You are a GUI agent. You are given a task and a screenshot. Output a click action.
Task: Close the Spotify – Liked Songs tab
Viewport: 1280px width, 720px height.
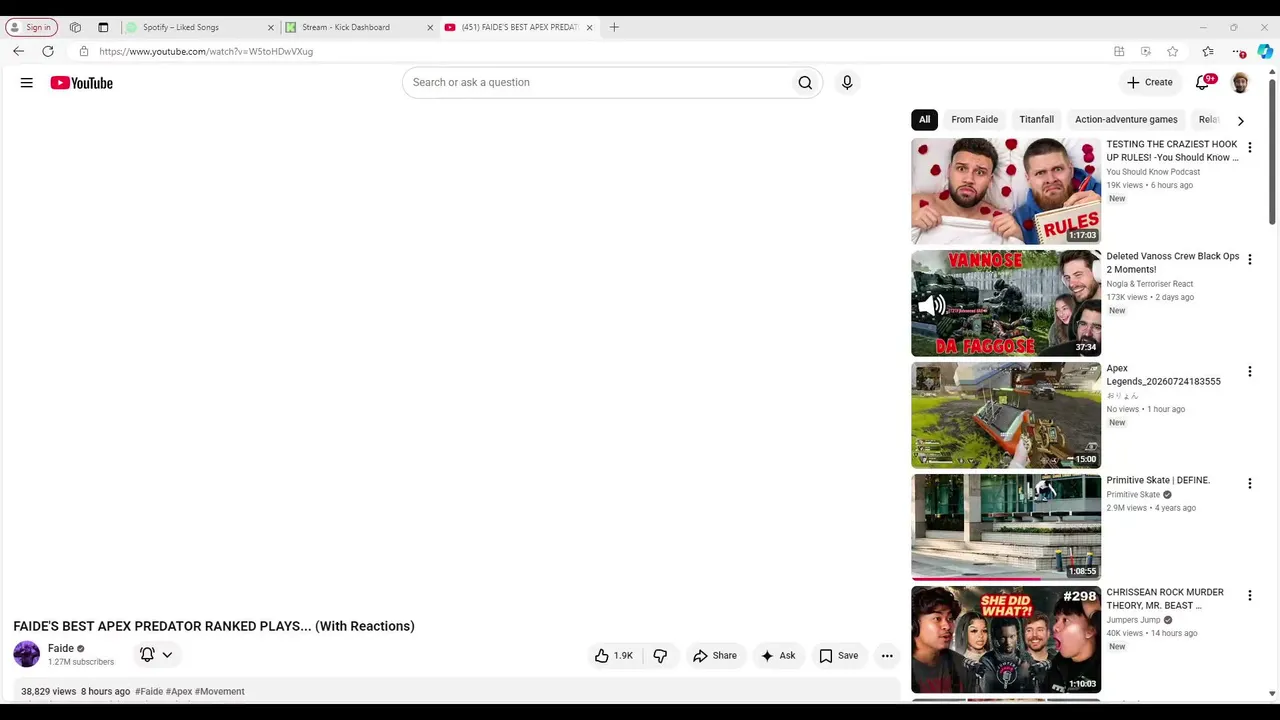(270, 28)
